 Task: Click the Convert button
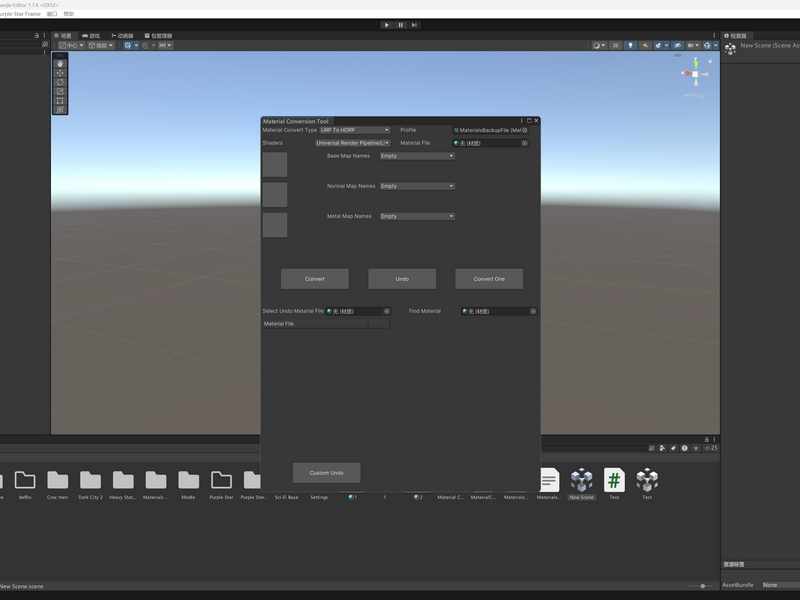click(315, 279)
